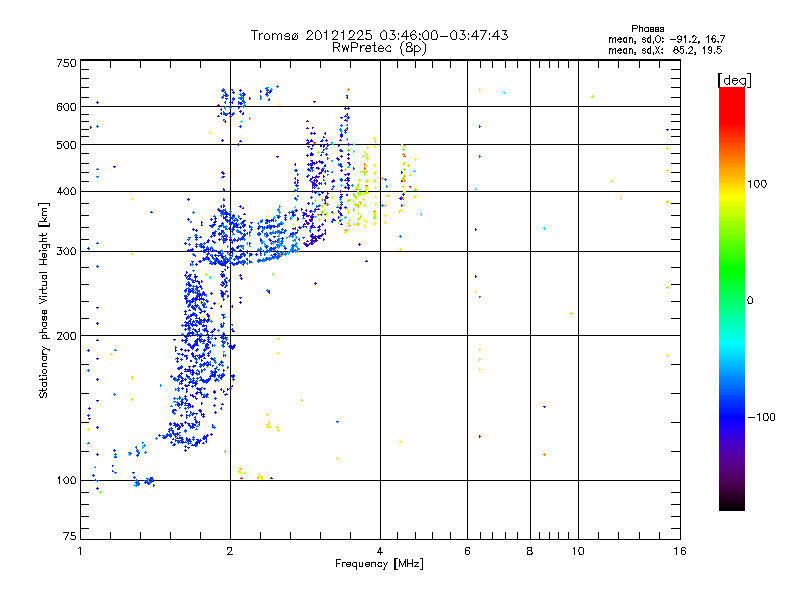This screenshot has height=600, width=800.
Task: Click the colorbar tick label '-100'
Action: click(x=761, y=417)
